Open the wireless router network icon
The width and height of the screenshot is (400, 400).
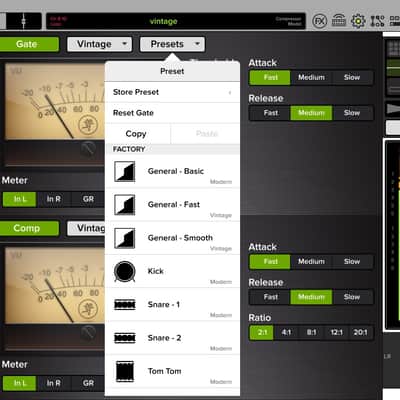tap(339, 21)
